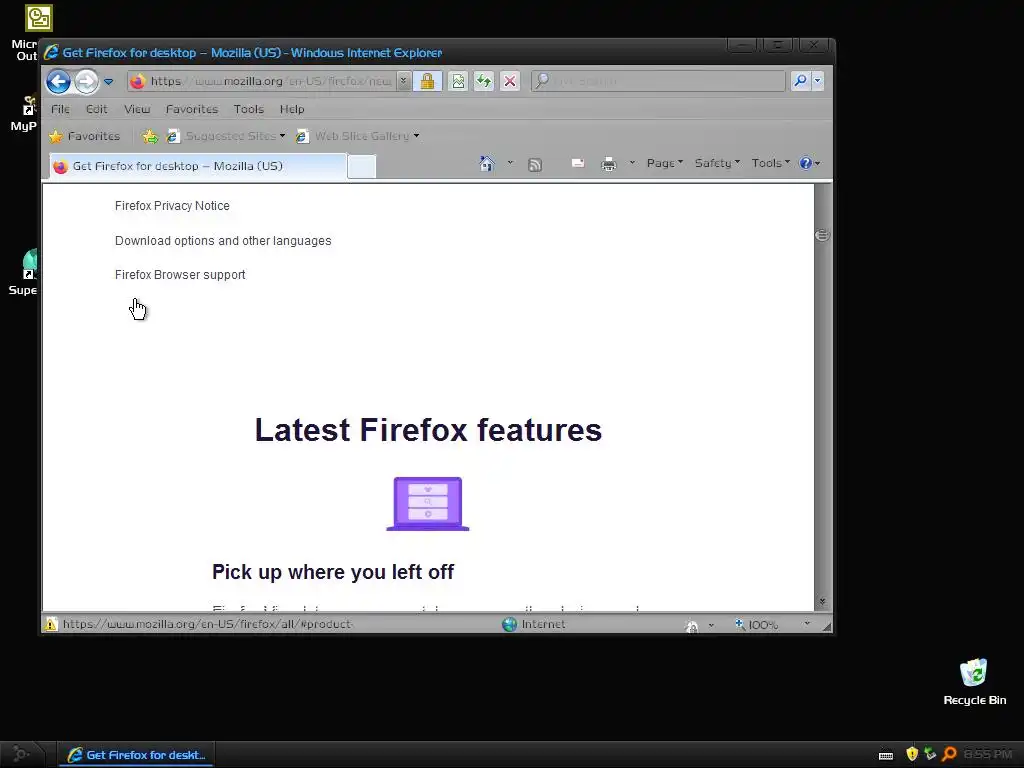Open the 100% zoom level control

756,625
